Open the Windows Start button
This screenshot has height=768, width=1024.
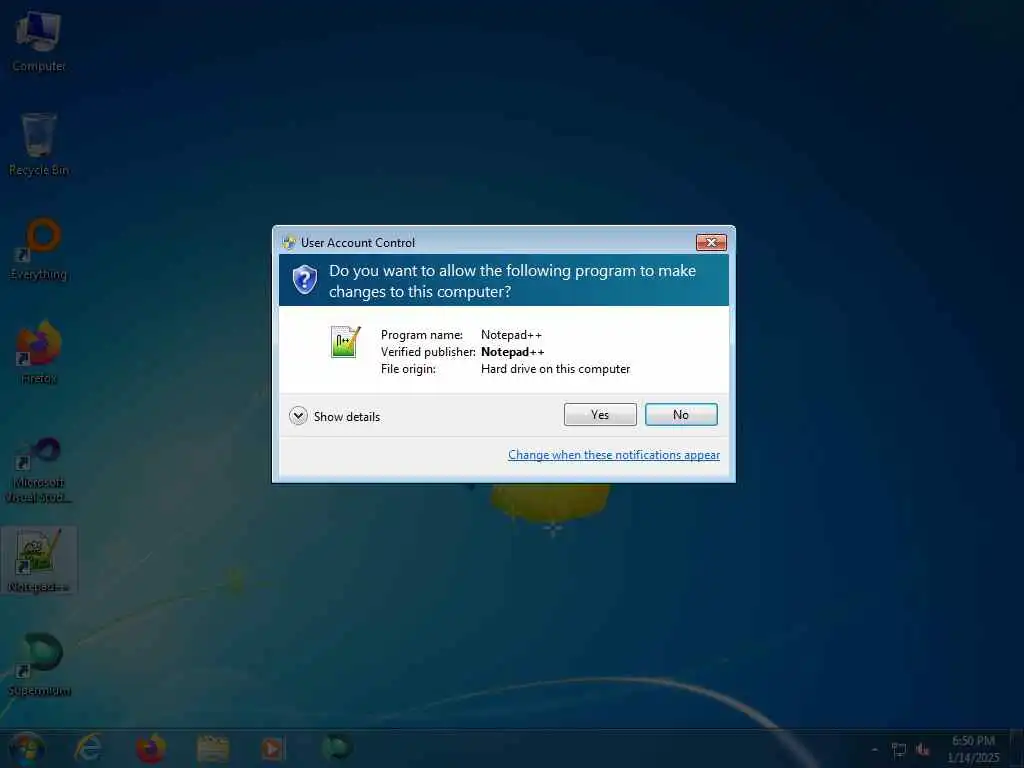(26, 748)
